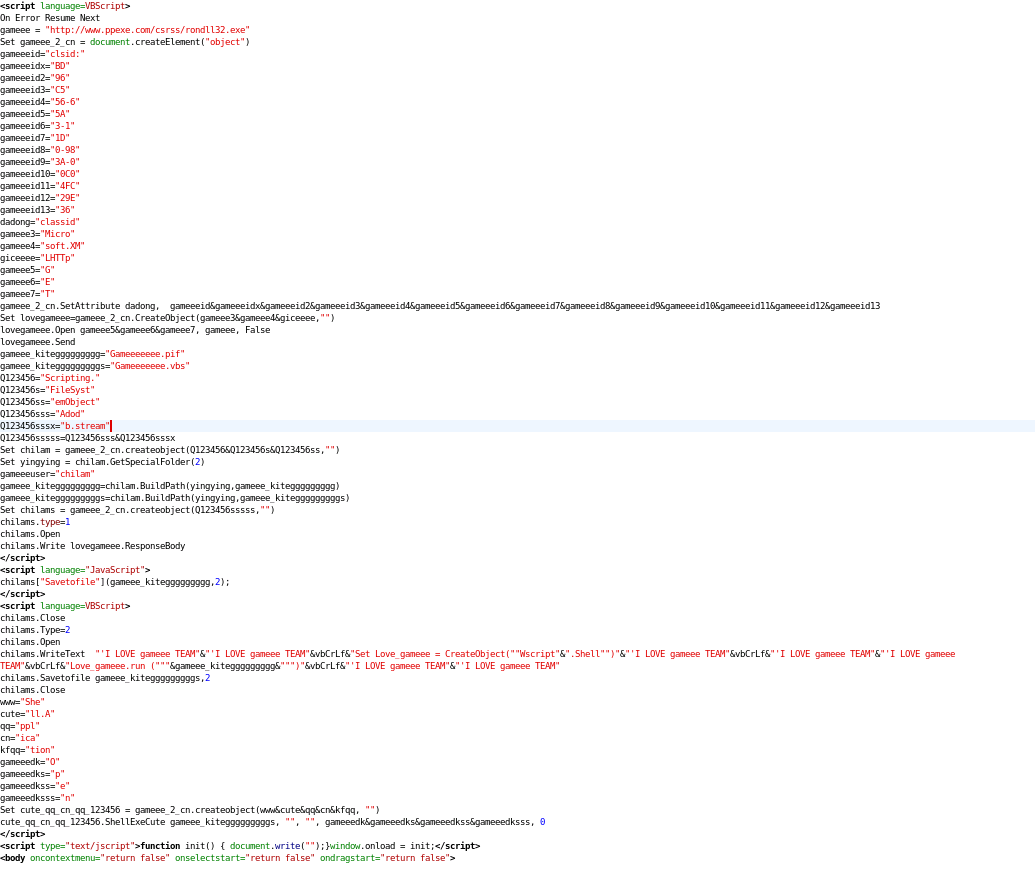Click the line "chilams.Type=2"
The image size is (1035, 885).
[35, 630]
